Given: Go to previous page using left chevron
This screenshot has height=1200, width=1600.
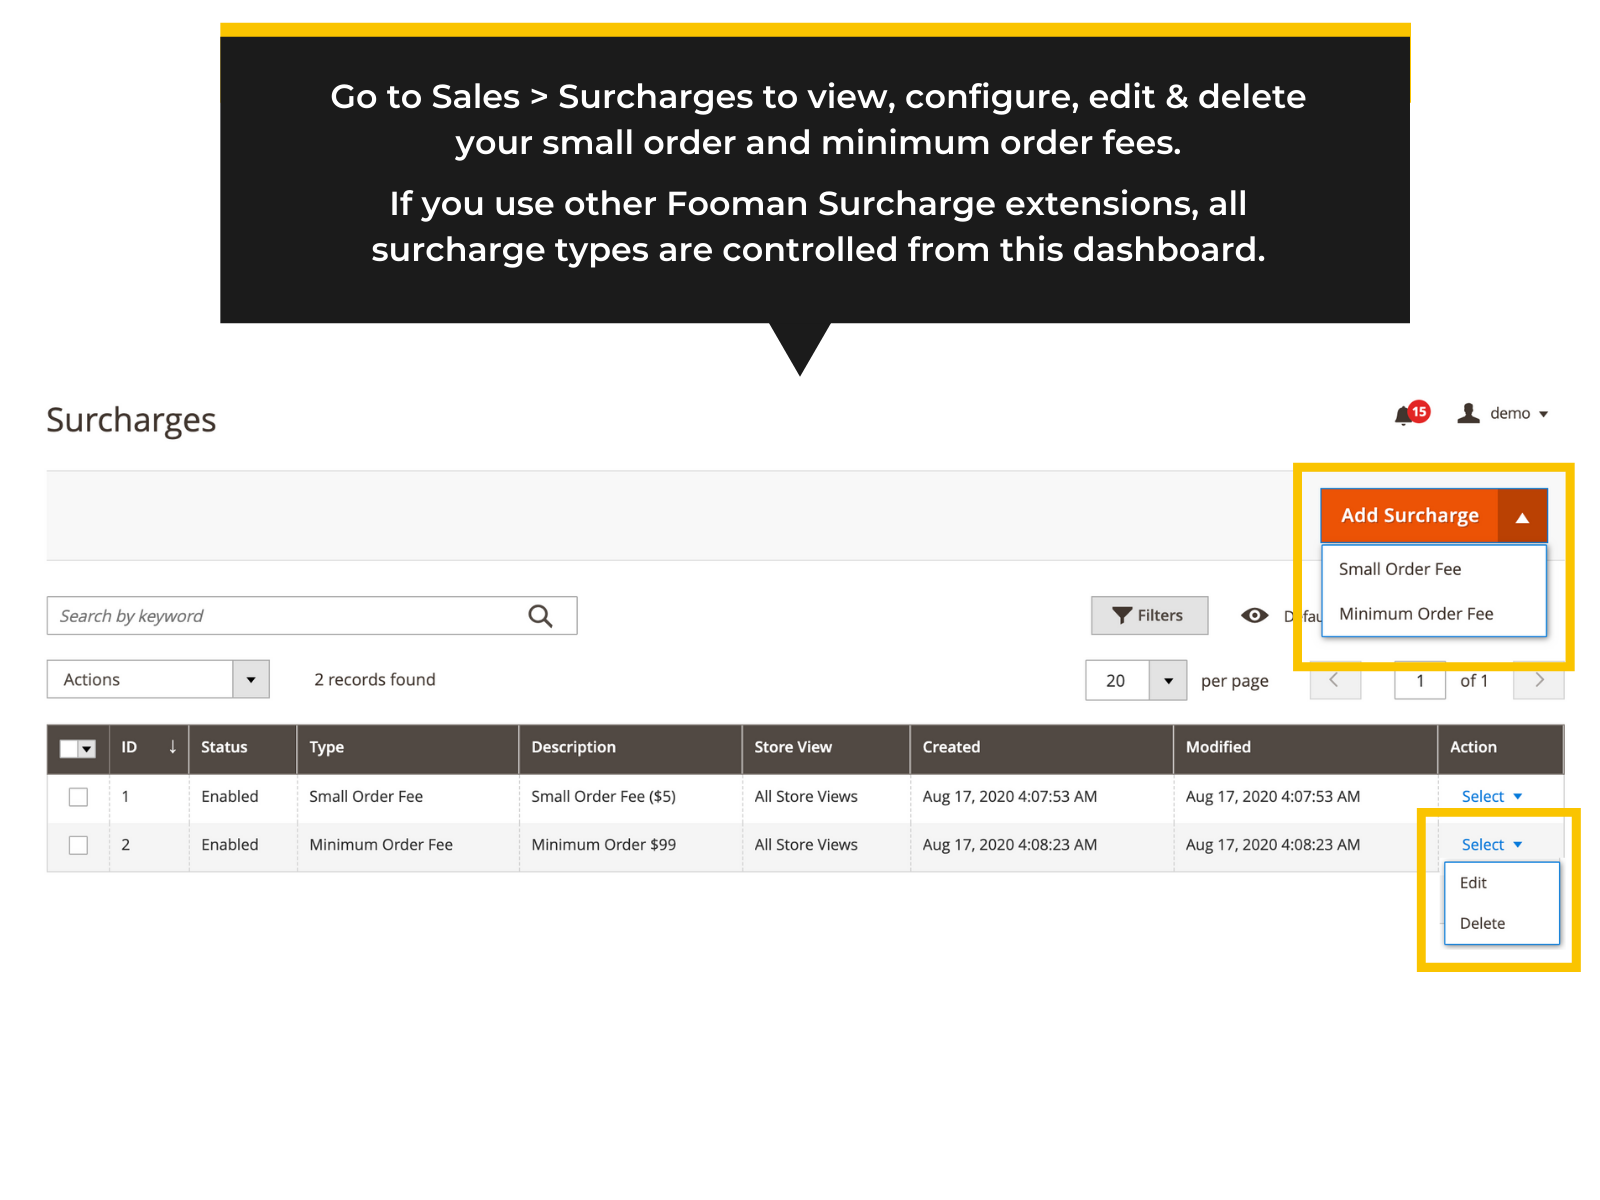Looking at the screenshot, I should tap(1335, 681).
